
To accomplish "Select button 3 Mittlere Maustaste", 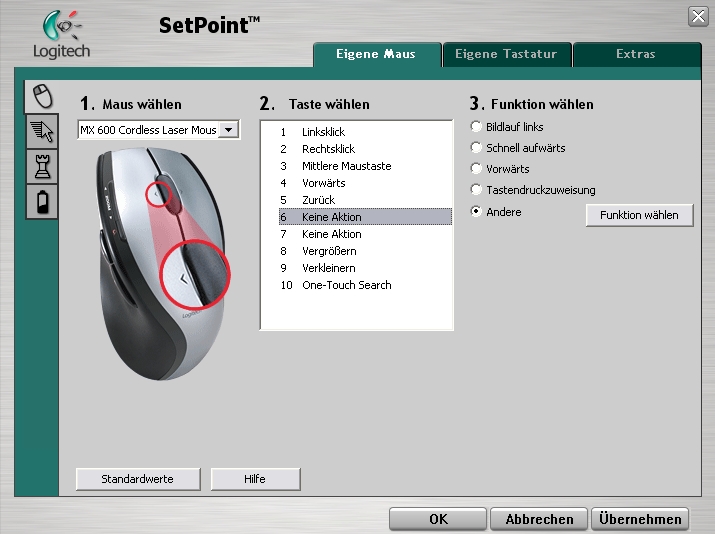I will click(x=365, y=166).
